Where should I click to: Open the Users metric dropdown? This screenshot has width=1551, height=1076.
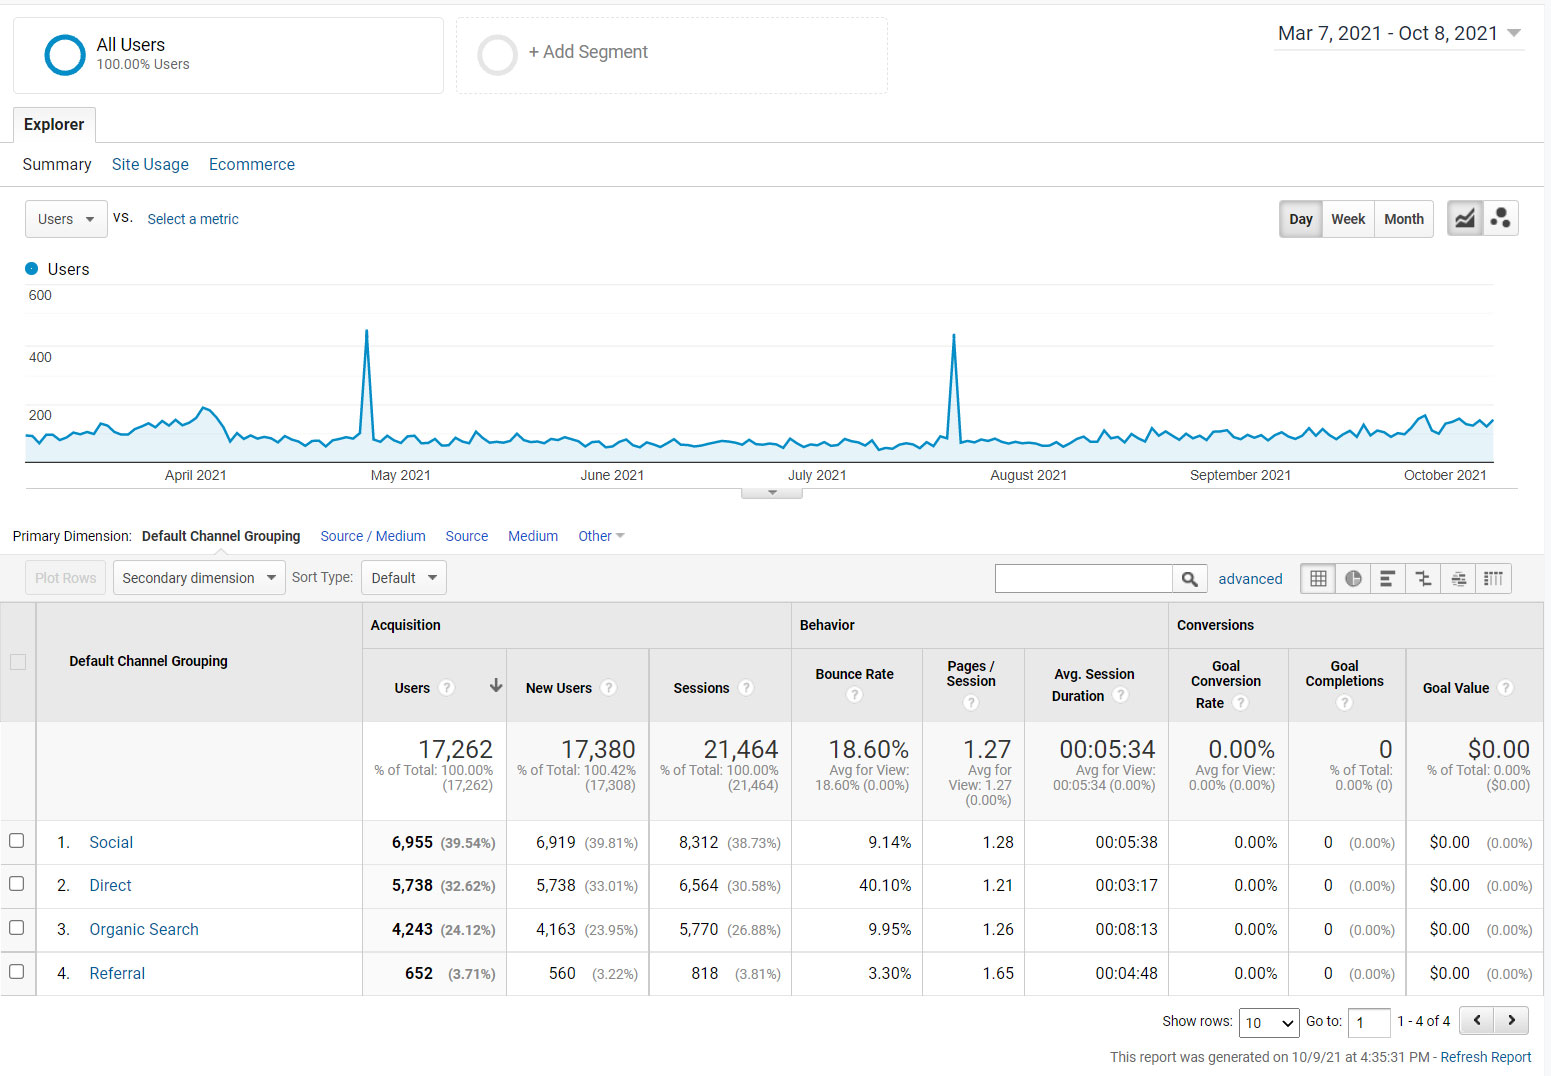(x=66, y=219)
